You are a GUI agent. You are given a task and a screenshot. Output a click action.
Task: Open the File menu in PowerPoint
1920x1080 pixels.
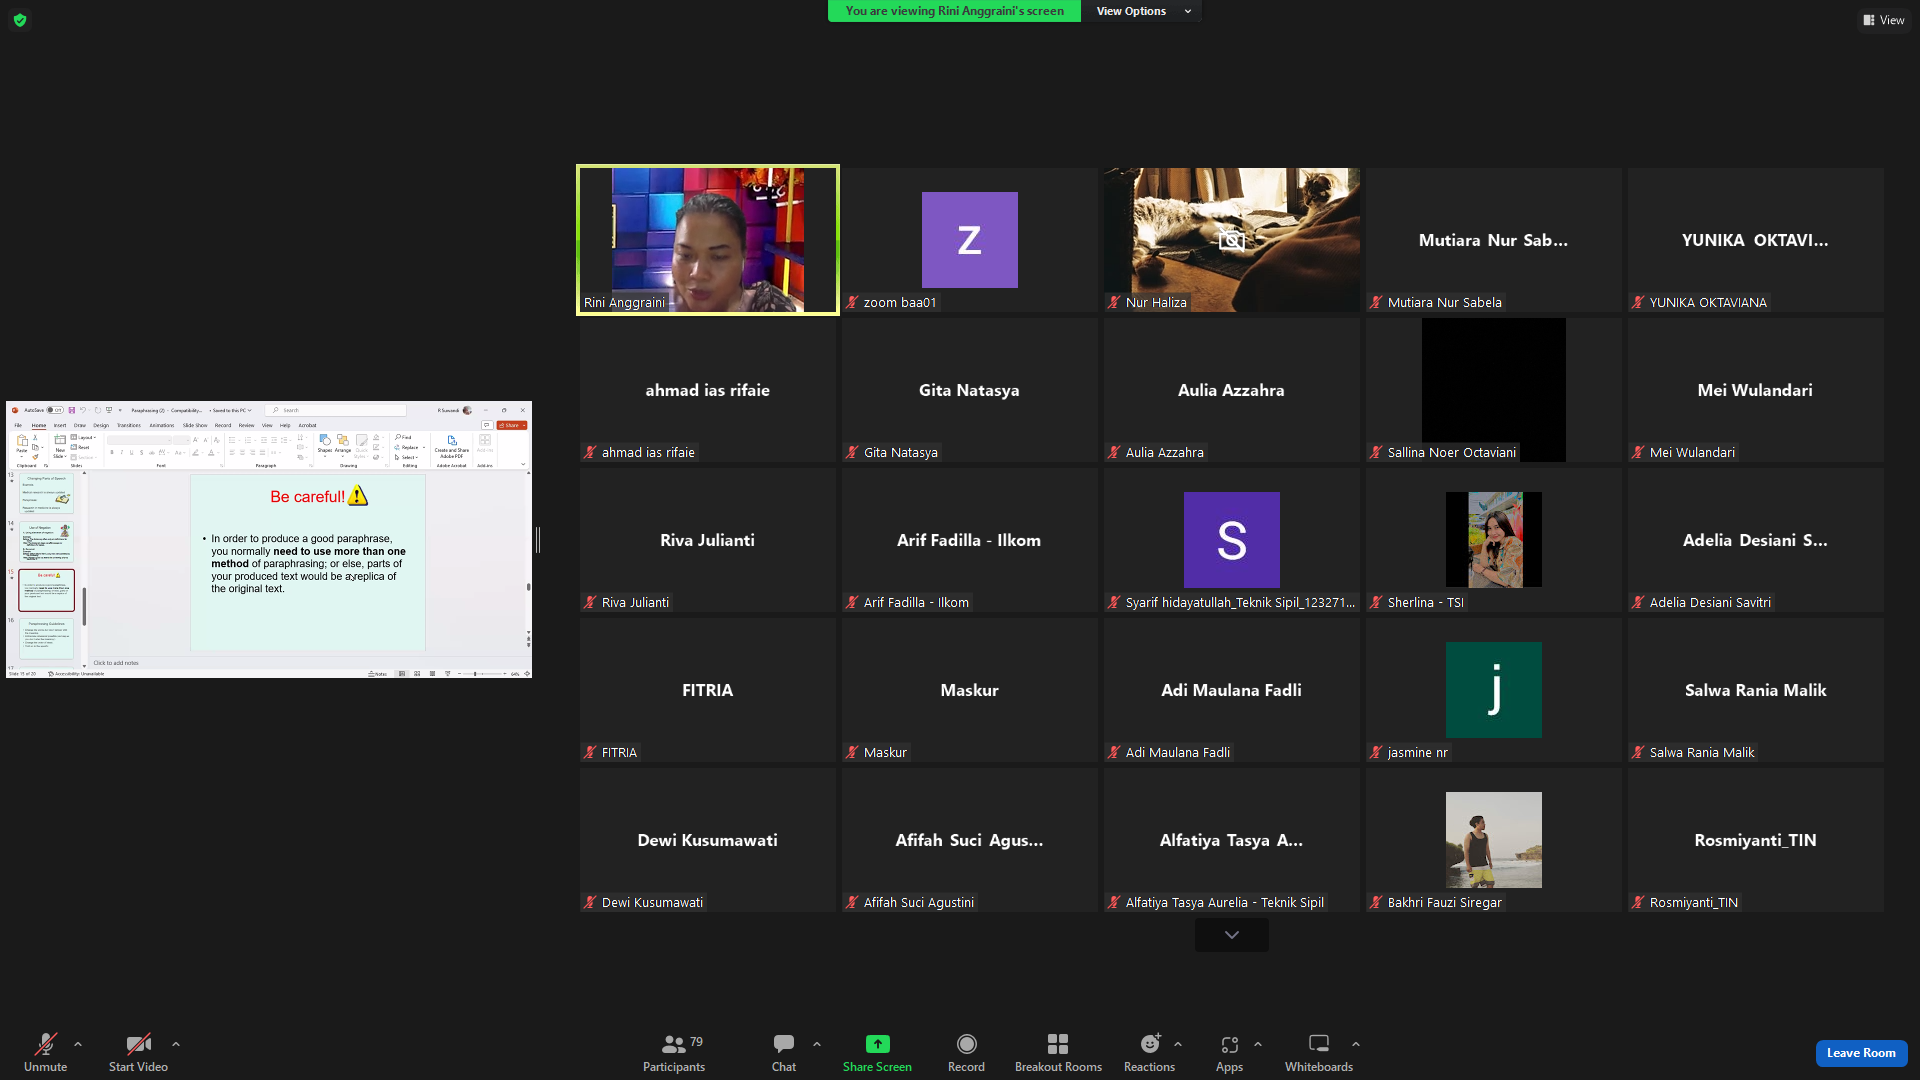pos(18,425)
